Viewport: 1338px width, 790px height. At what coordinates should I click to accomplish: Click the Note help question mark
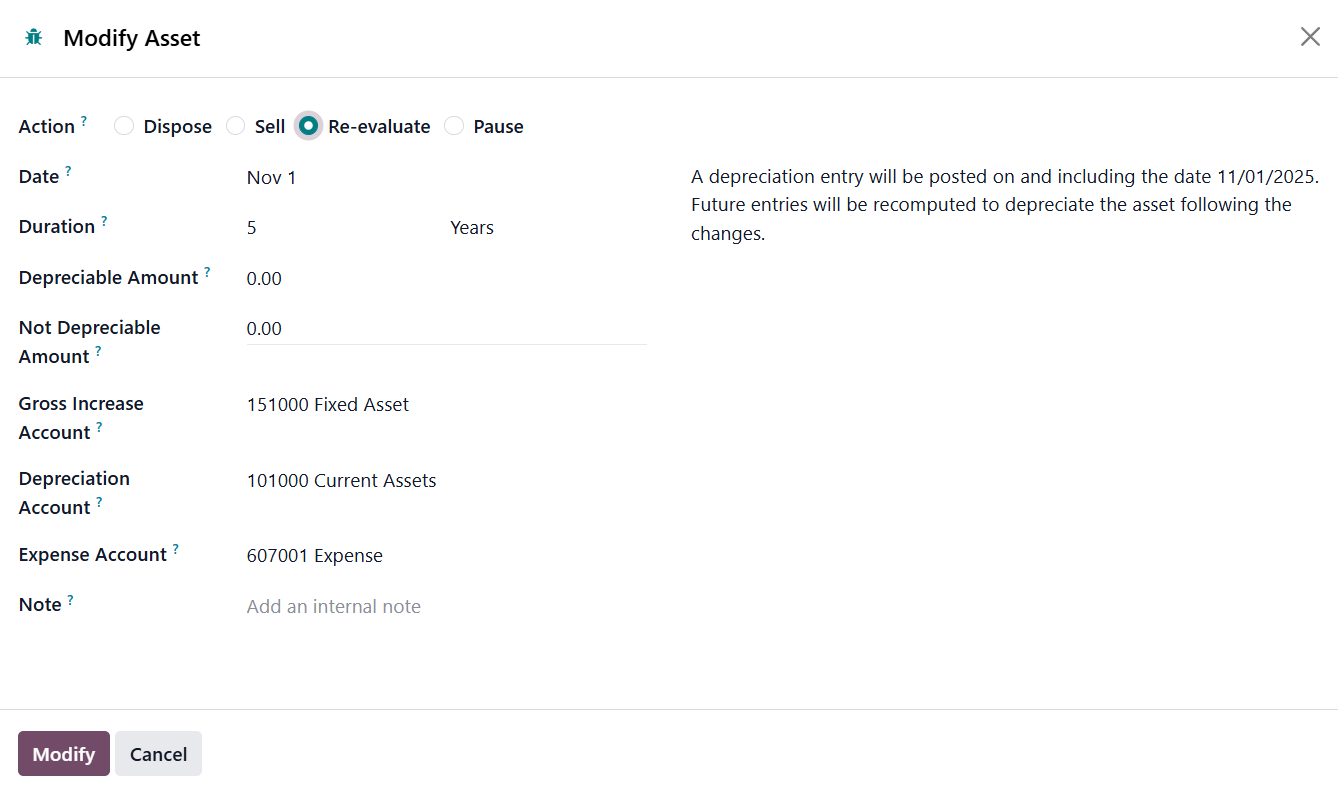point(71,600)
